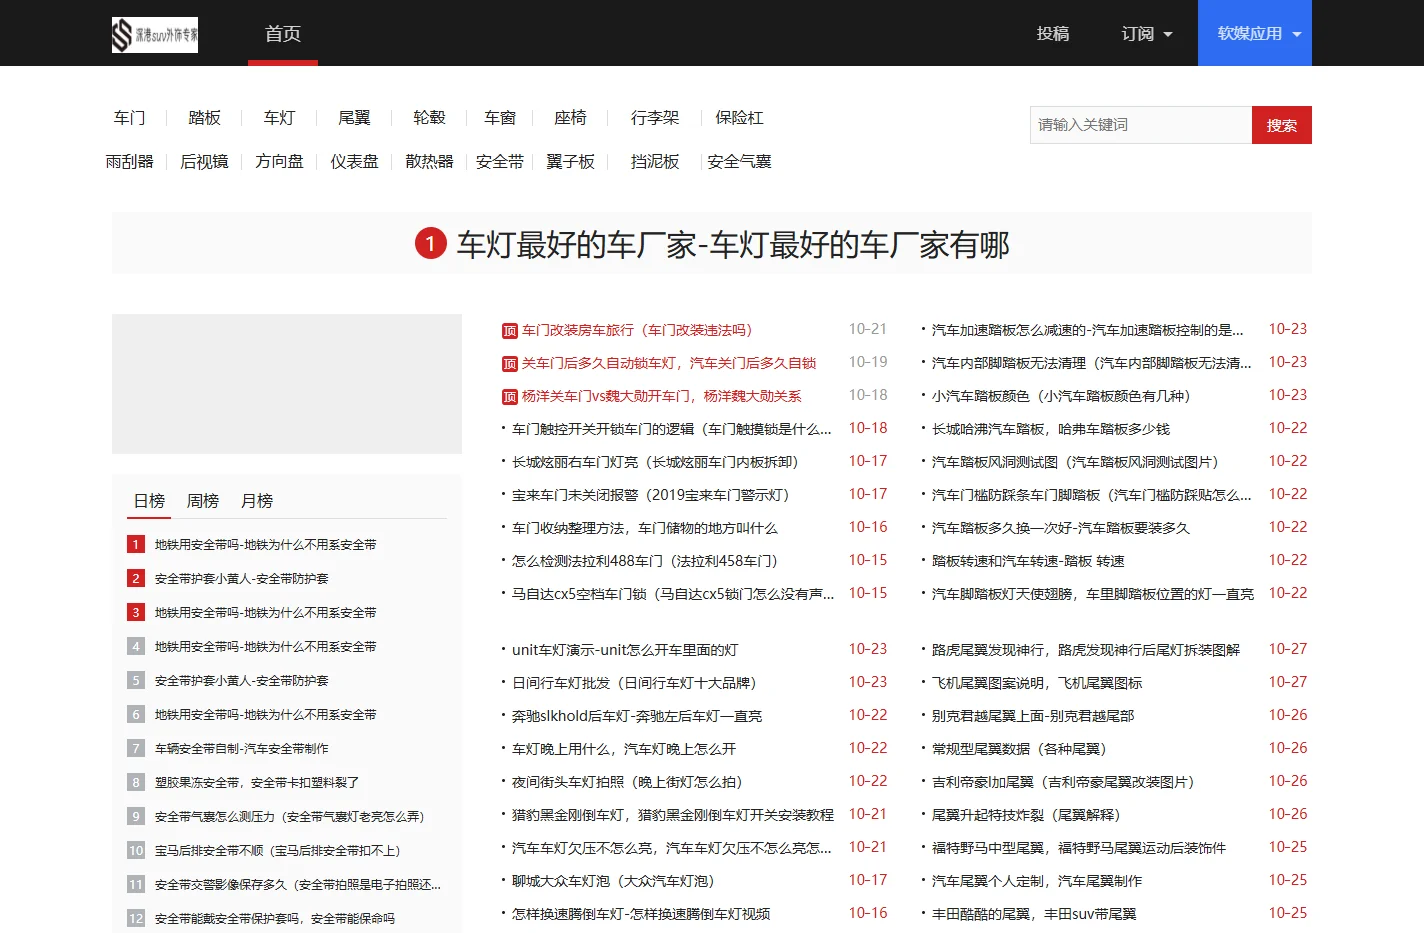Switch to the 日榜 ranking tab
Image resolution: width=1424 pixels, height=933 pixels.
tap(149, 501)
